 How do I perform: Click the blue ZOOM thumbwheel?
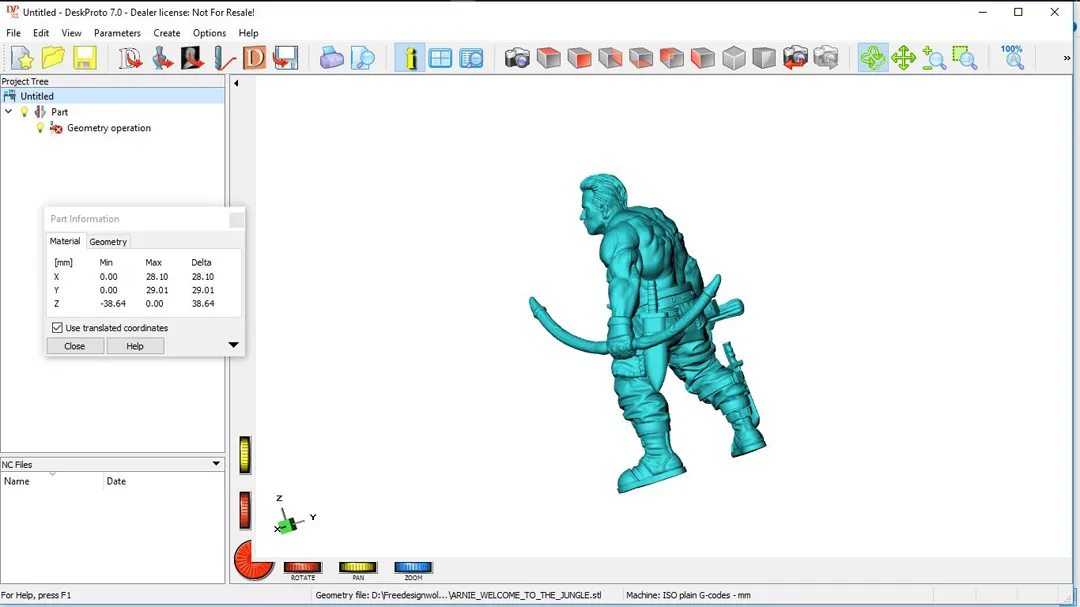pos(413,567)
